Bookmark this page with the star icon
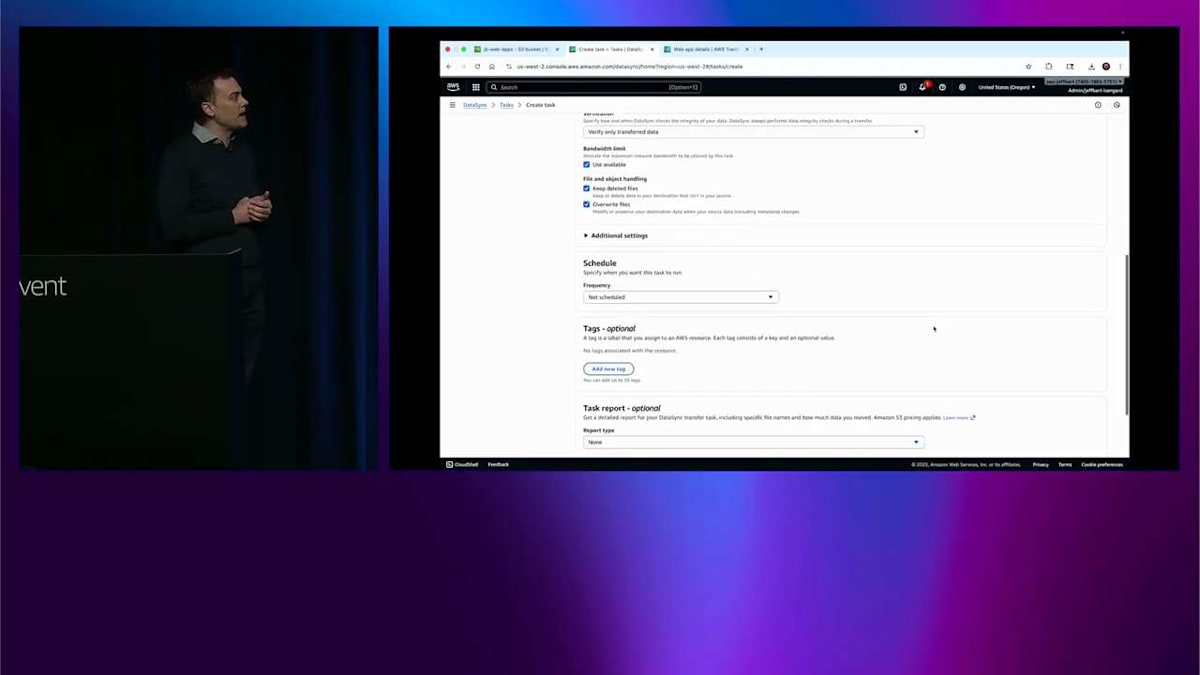 point(1029,66)
